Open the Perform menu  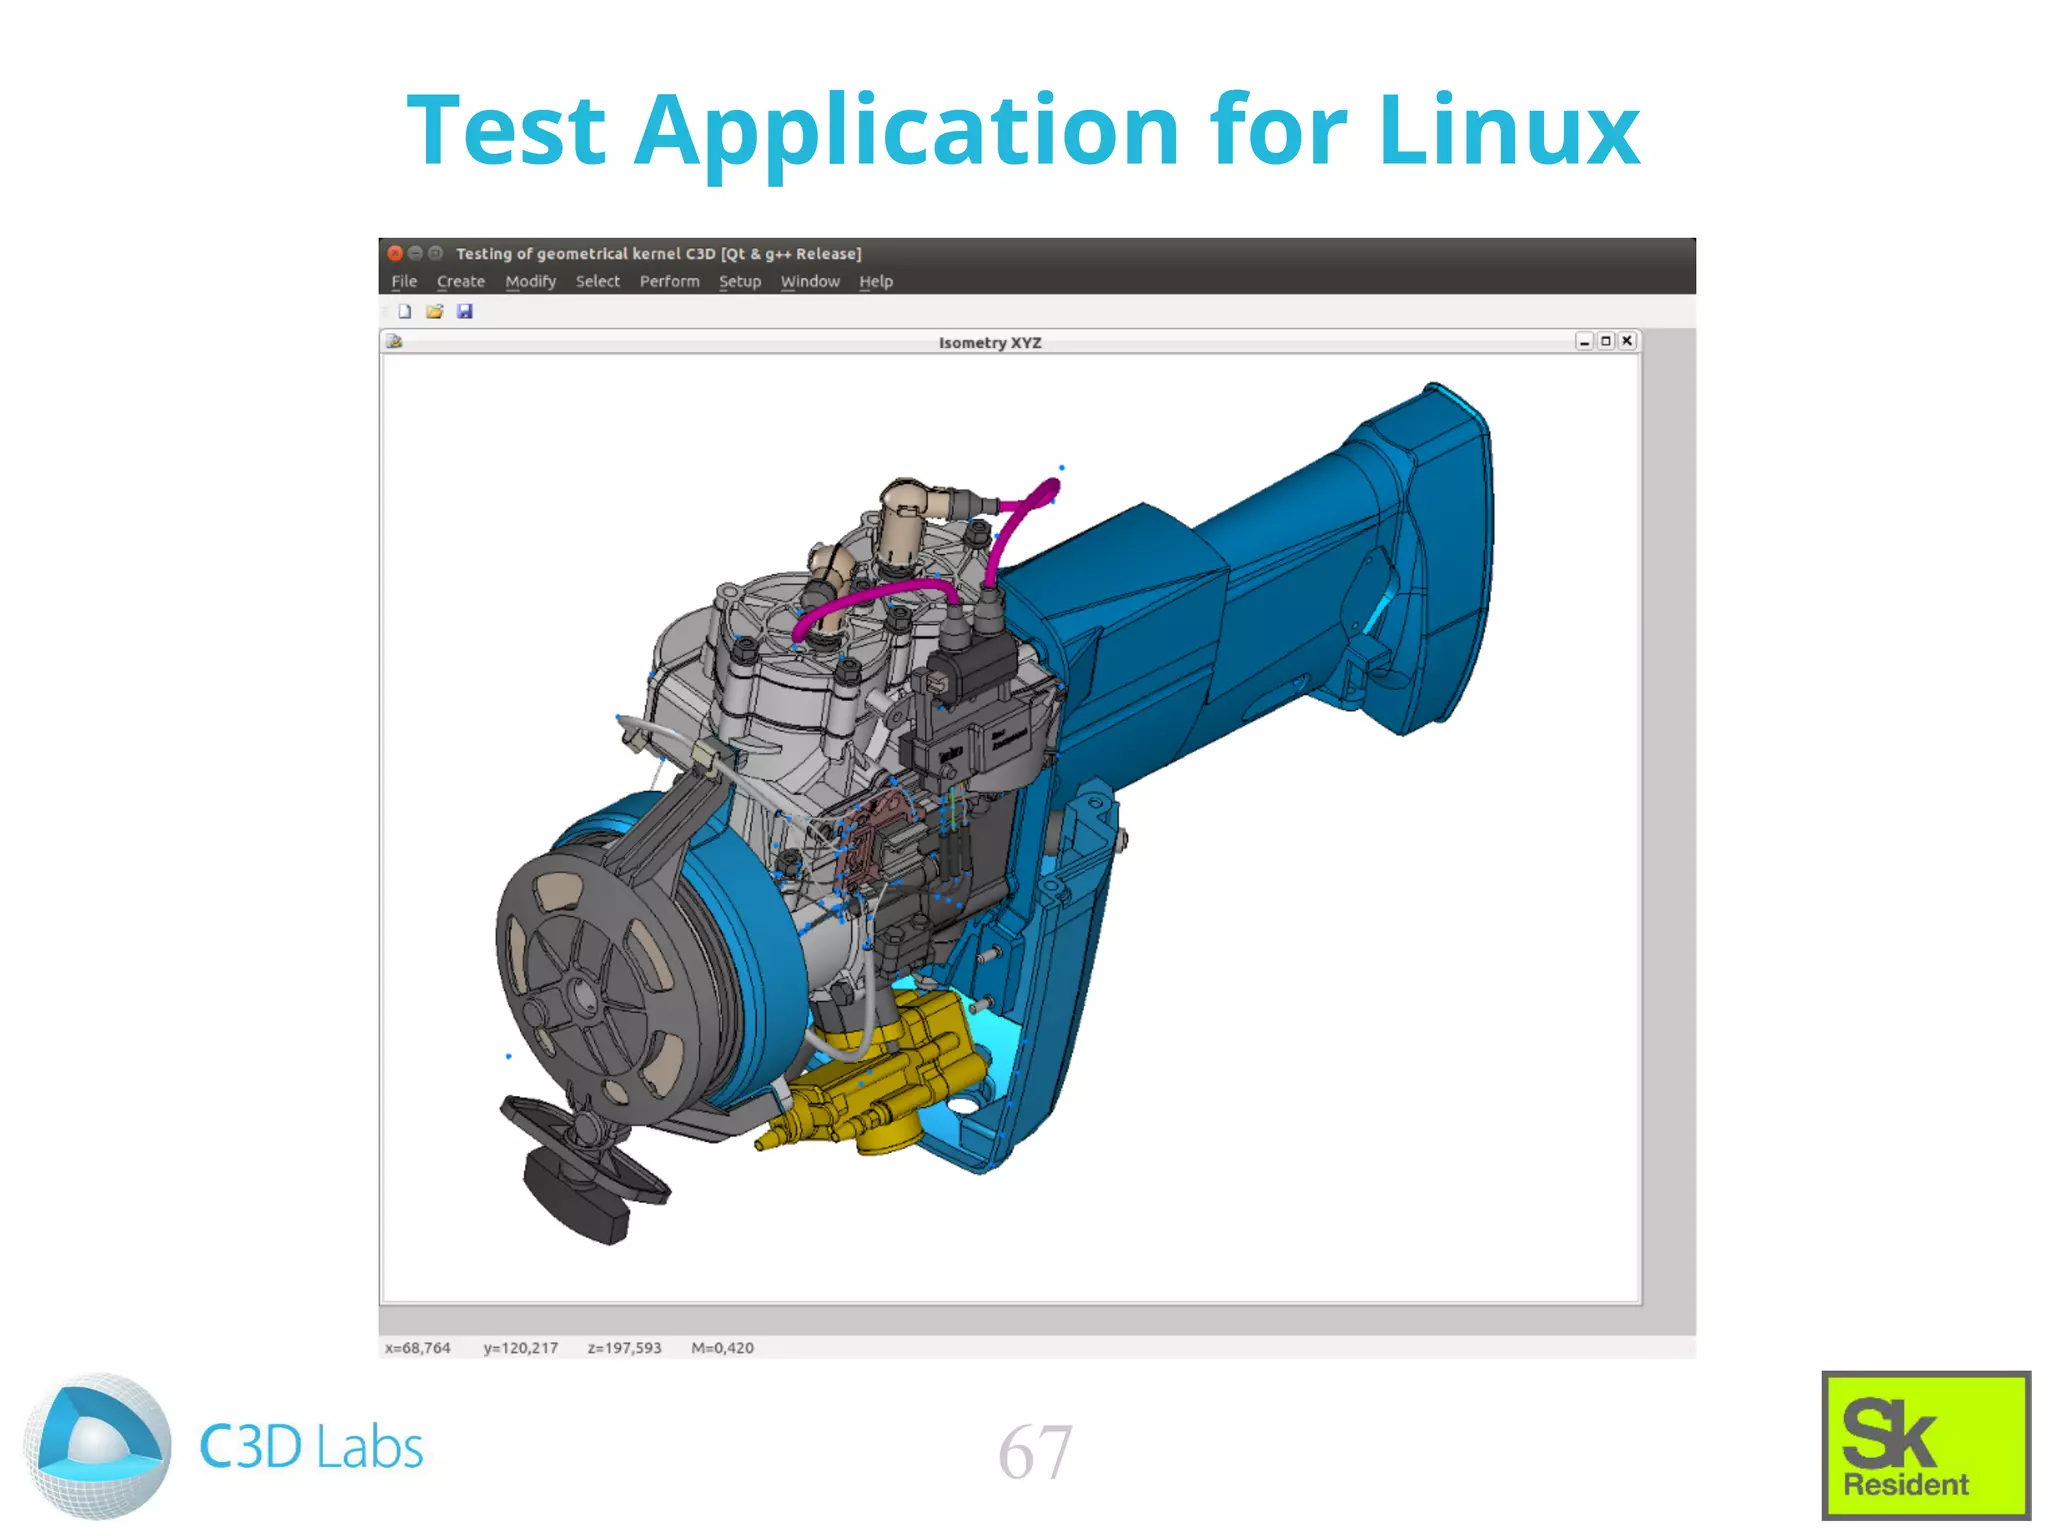669,281
